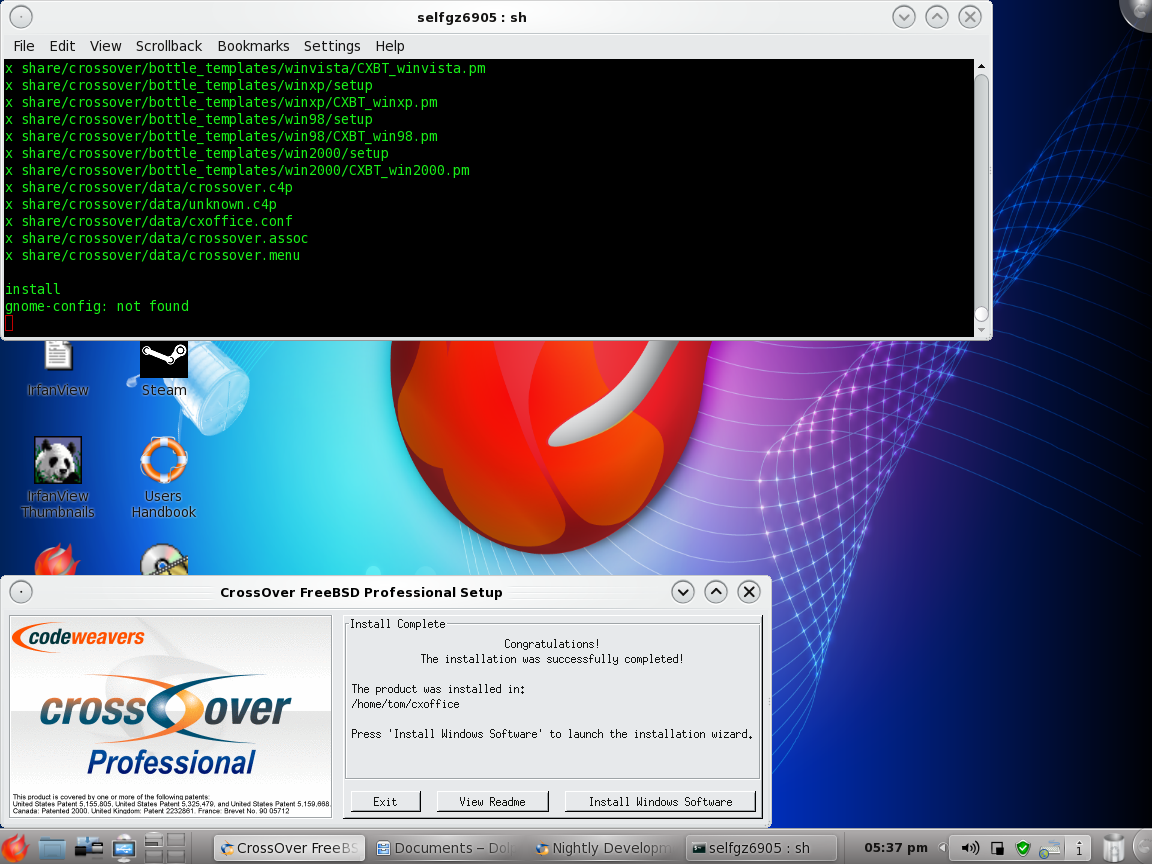Open the Help menu in terminal
This screenshot has width=1152, height=864.
(x=389, y=46)
